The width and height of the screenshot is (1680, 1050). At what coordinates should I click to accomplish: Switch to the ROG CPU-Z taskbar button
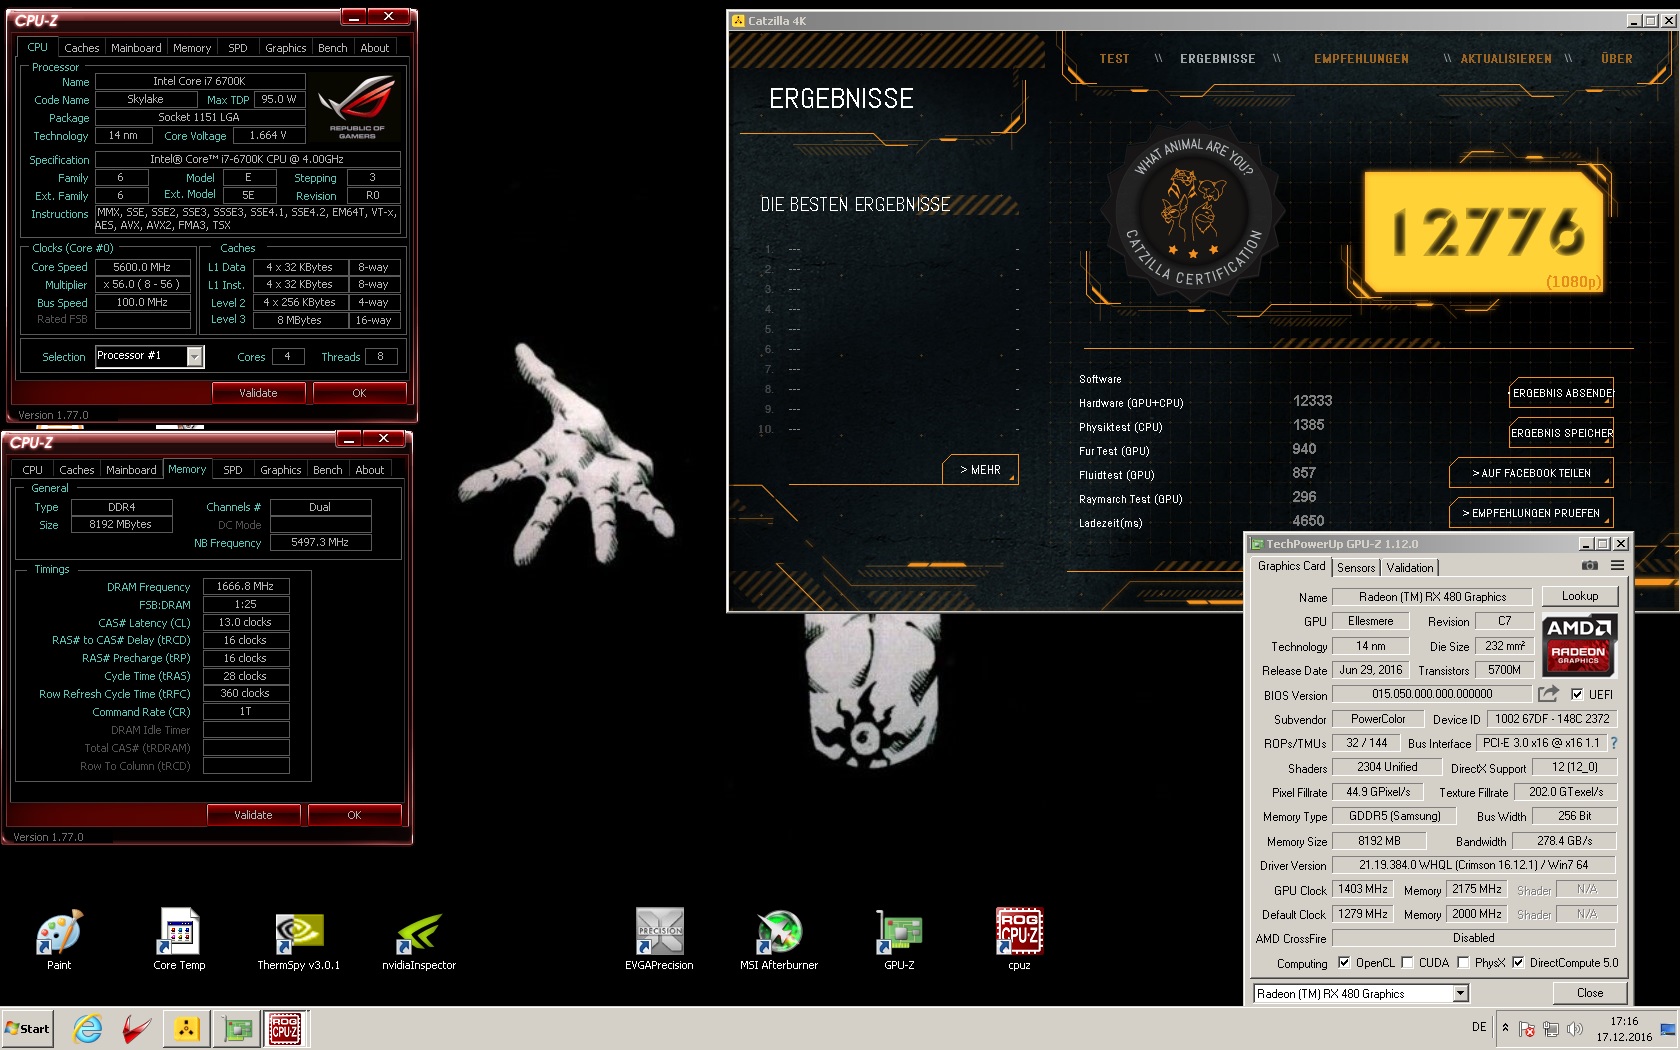(x=285, y=1028)
